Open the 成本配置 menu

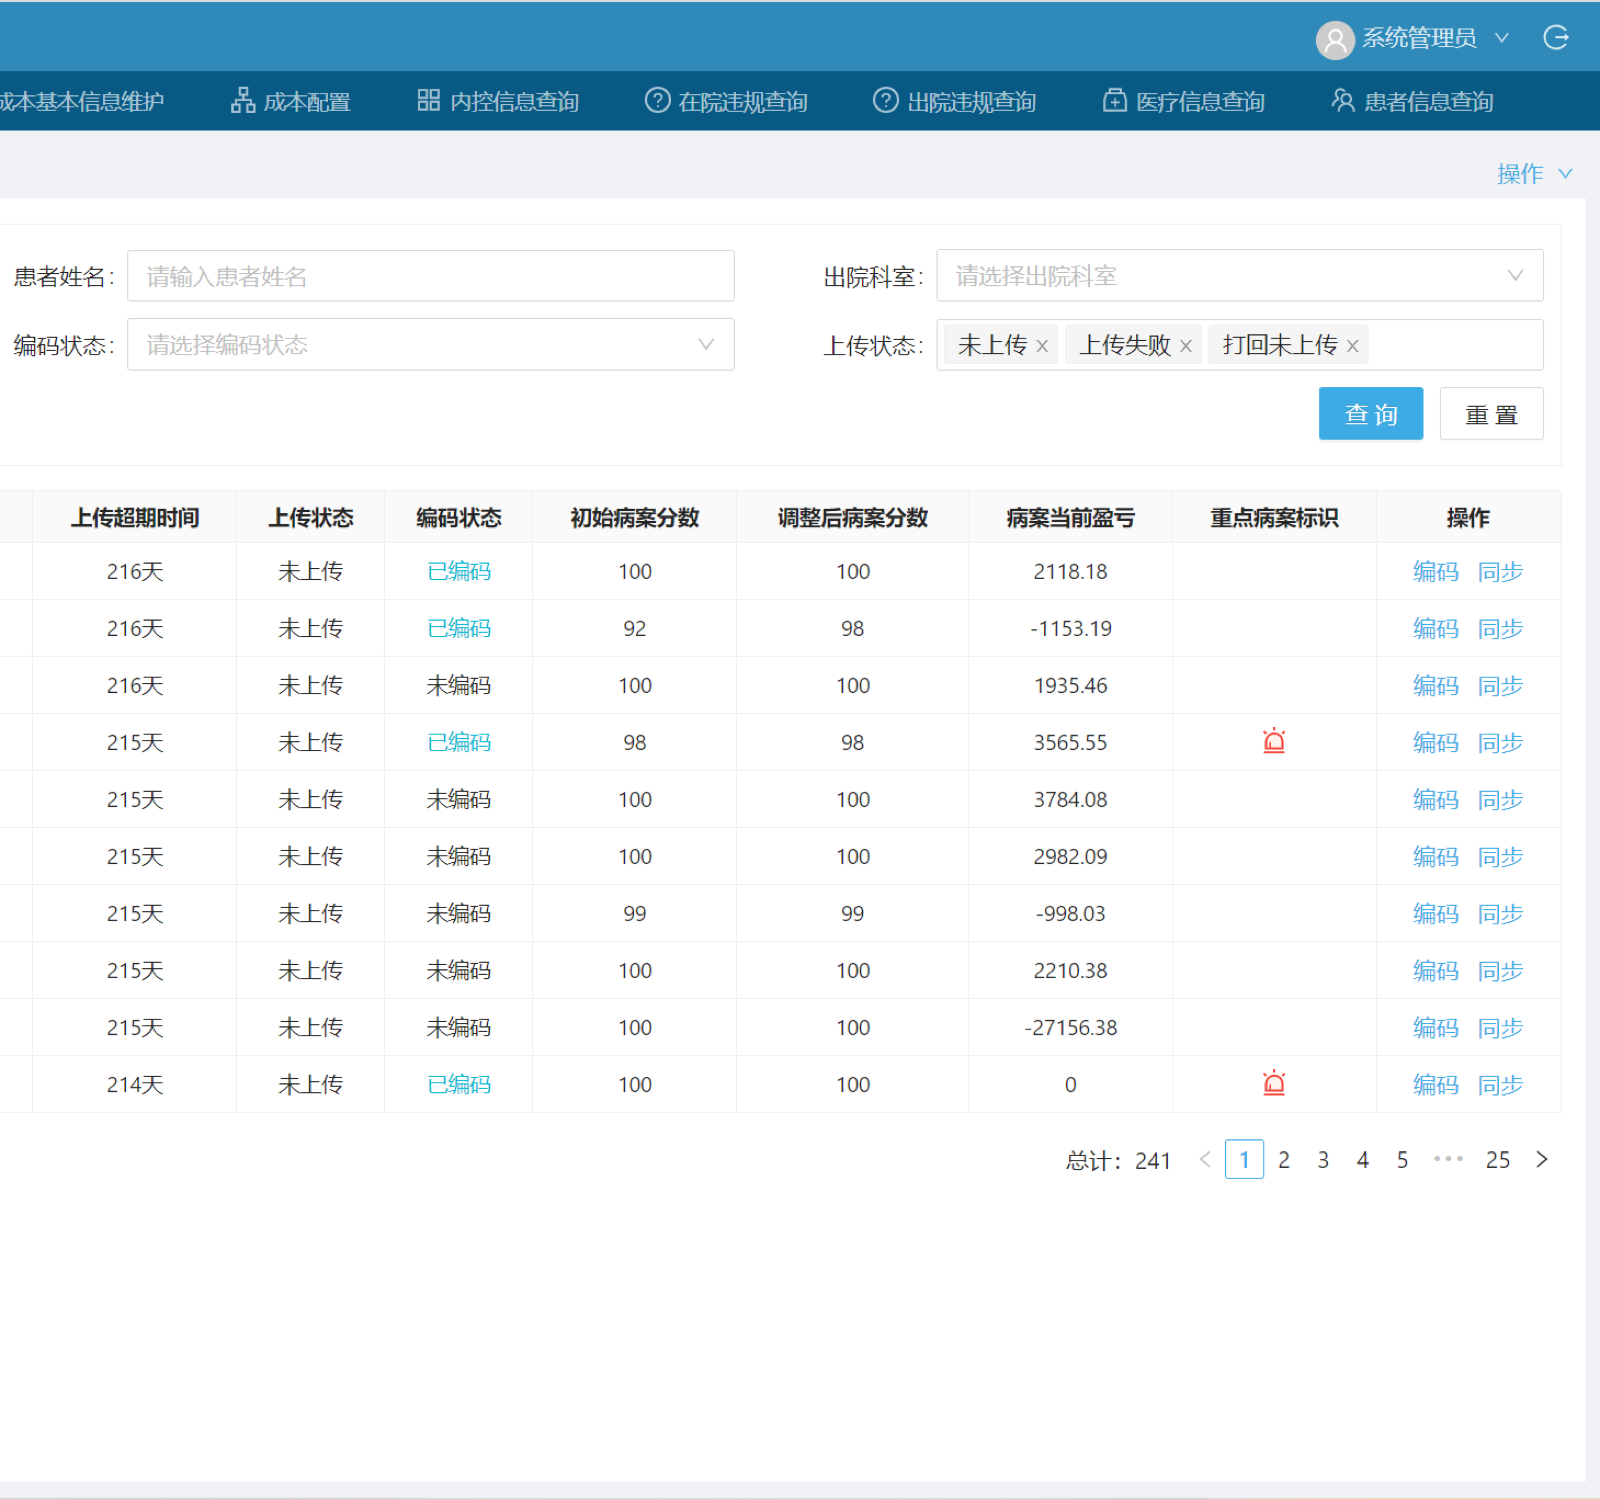coord(291,101)
